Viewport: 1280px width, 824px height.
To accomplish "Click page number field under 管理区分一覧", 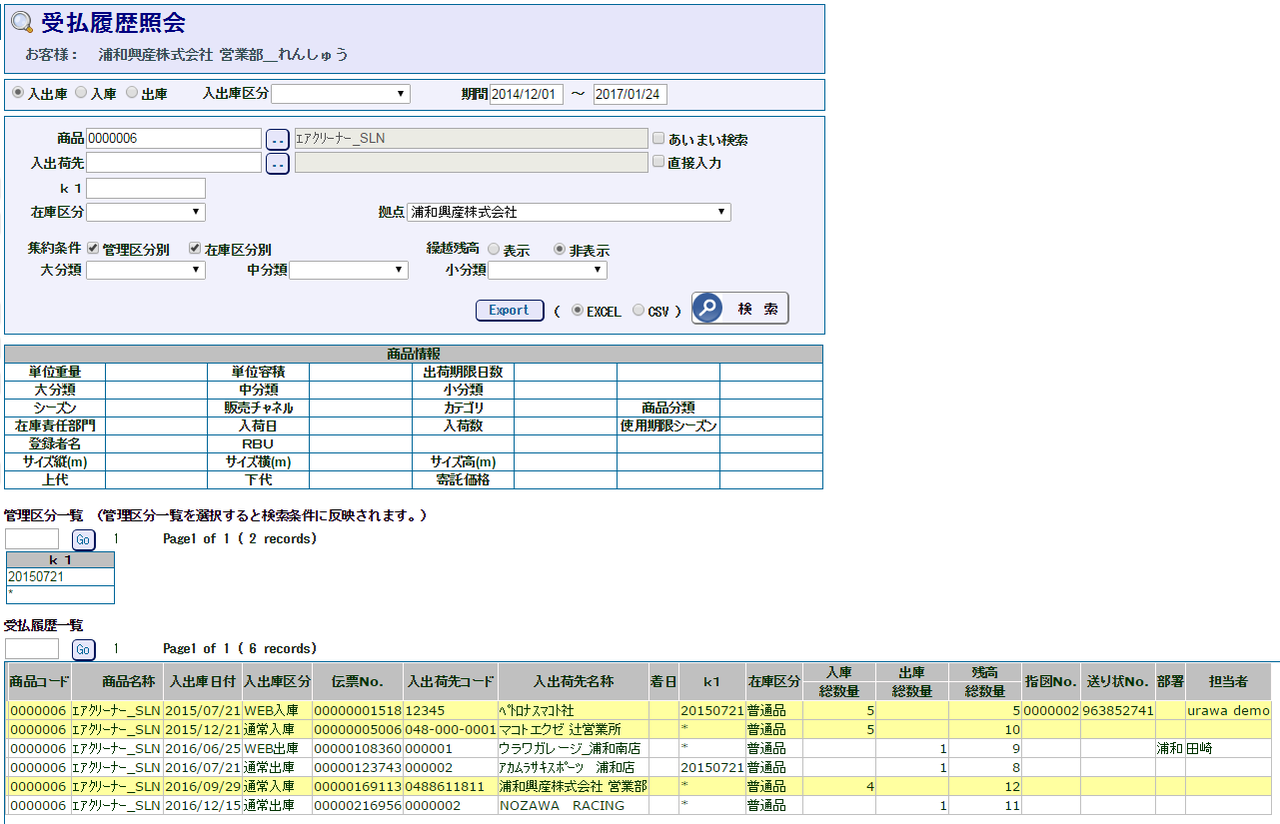I will click(x=32, y=540).
